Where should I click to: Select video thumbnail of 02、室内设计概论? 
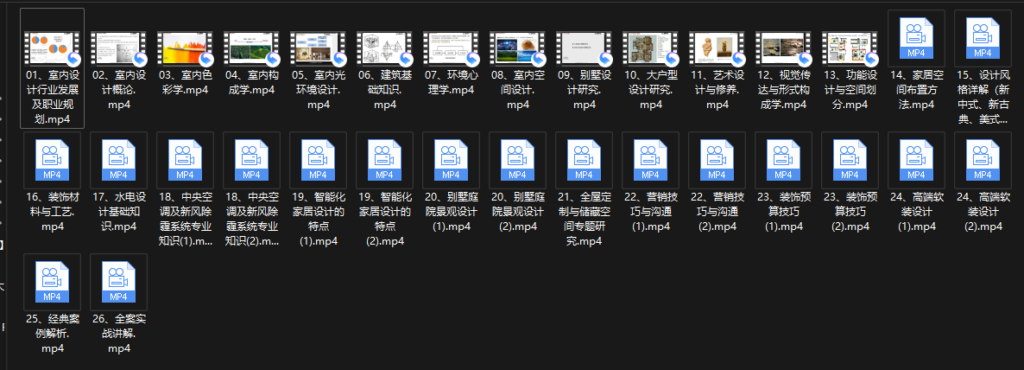tap(119, 48)
